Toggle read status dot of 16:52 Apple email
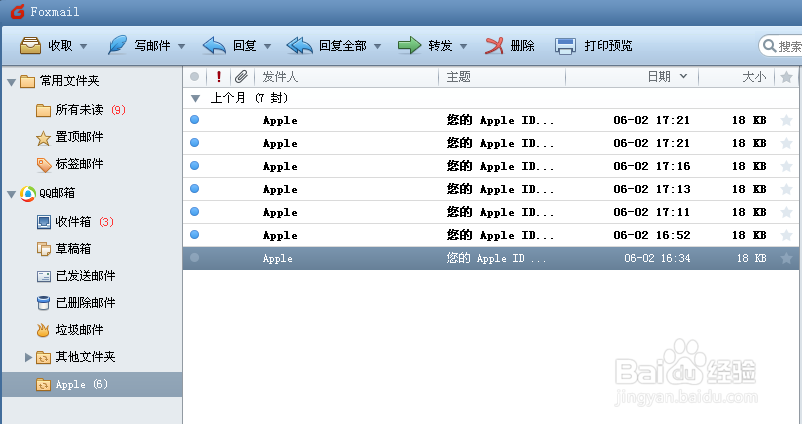Screen dimensions: 802x424 194,235
